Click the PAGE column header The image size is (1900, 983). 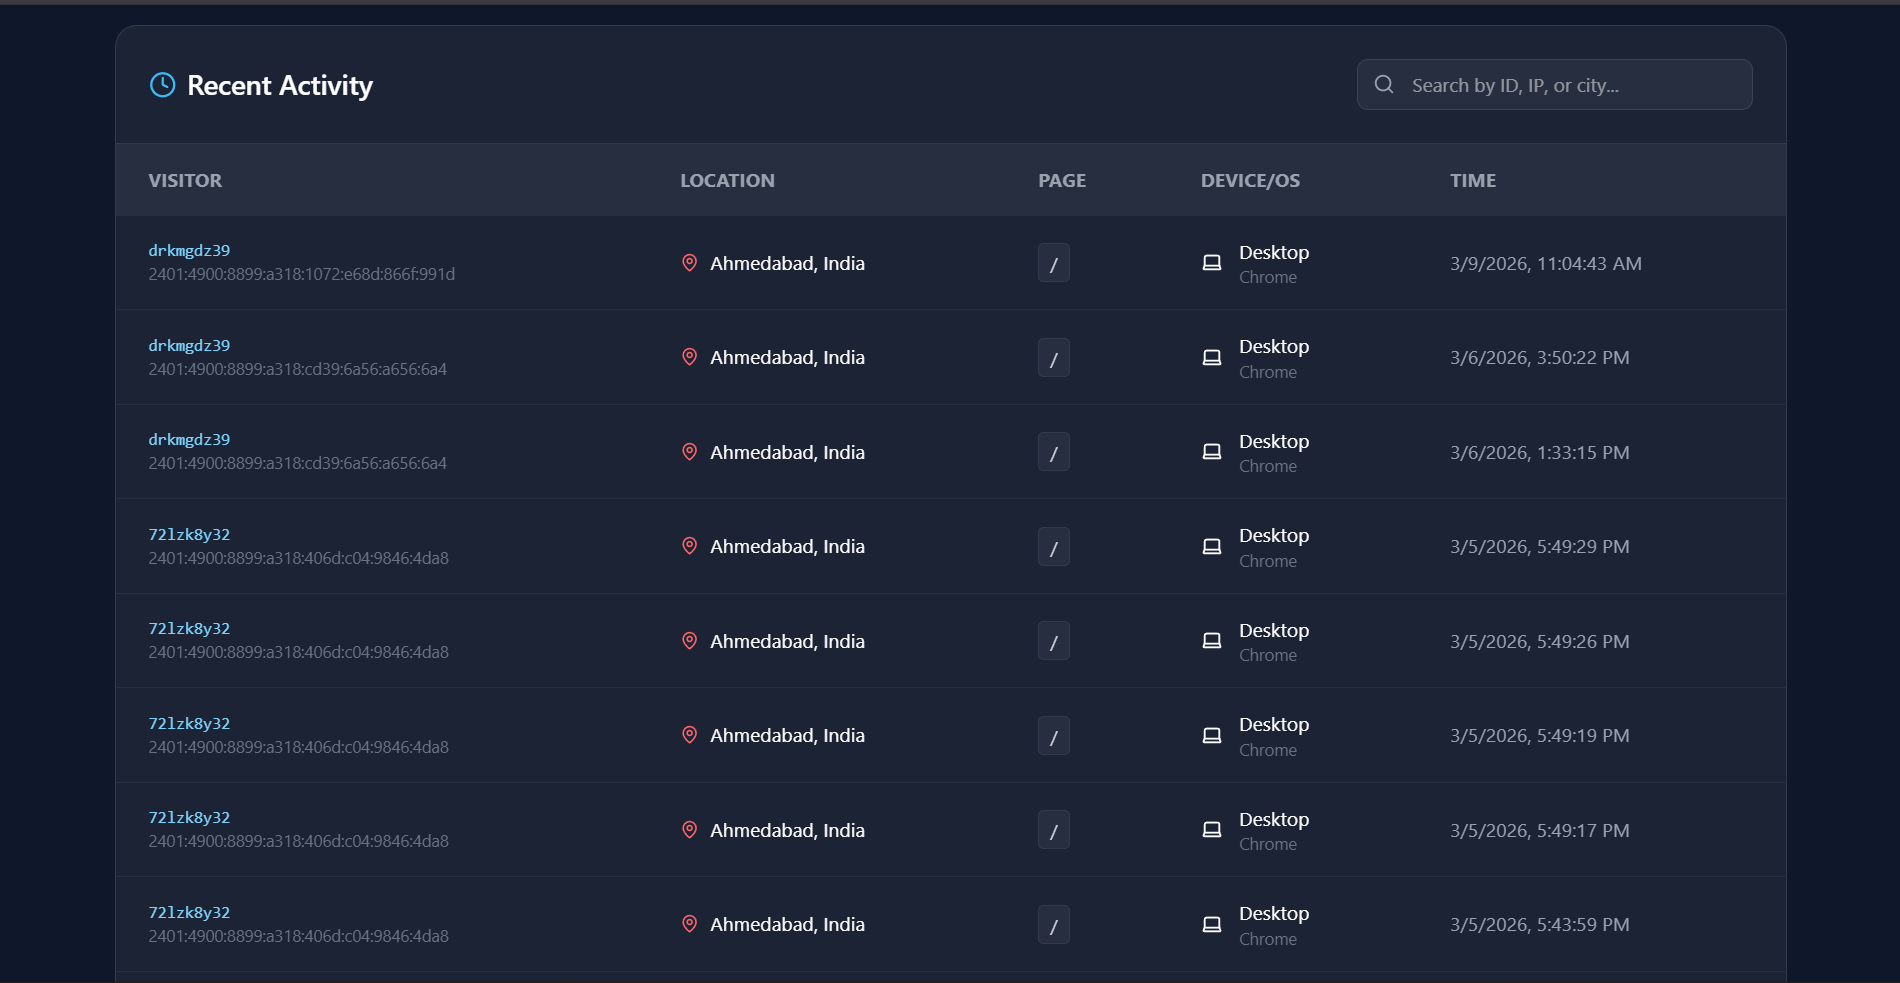1061,180
